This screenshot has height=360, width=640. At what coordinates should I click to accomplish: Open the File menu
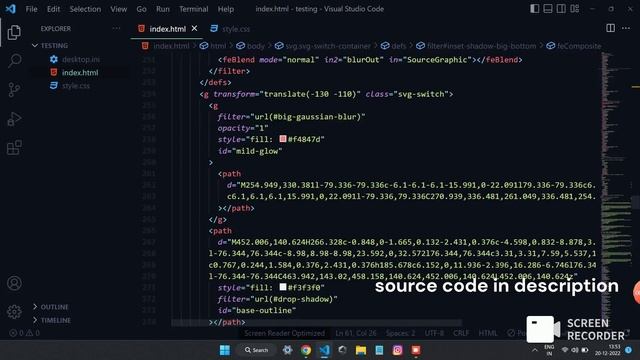coord(31,9)
